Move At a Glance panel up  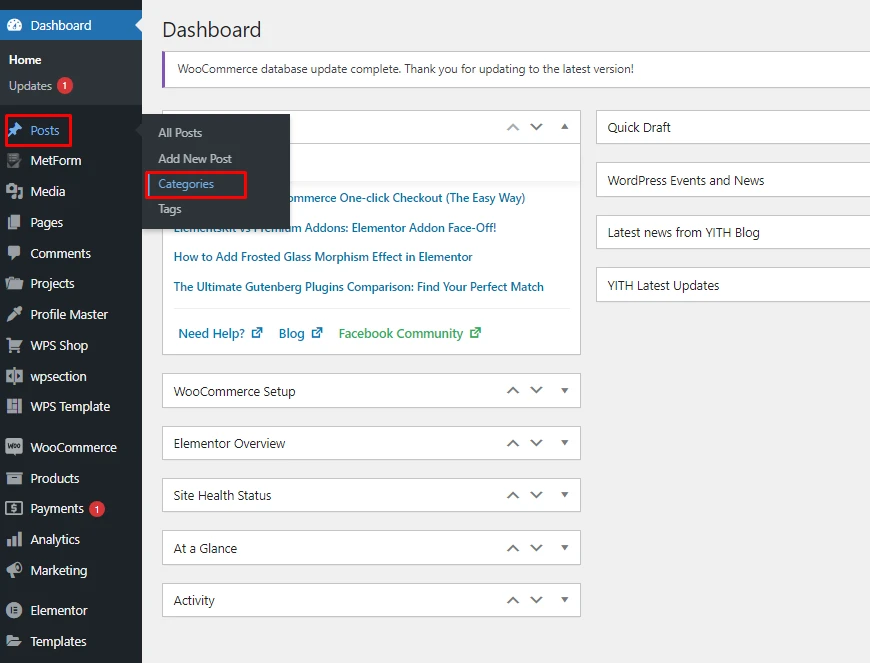click(x=513, y=548)
